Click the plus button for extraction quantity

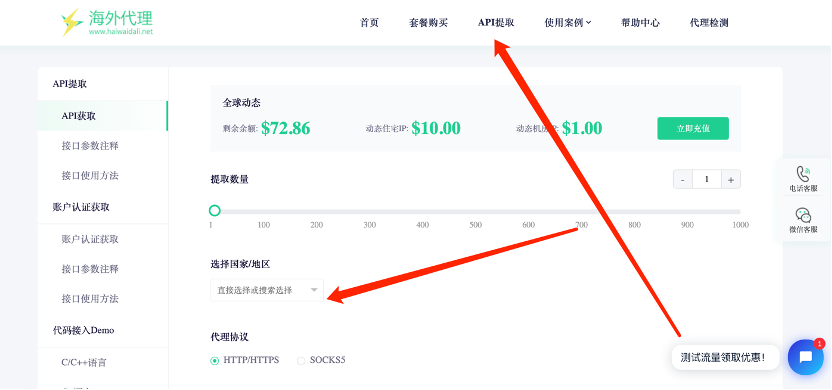pos(731,179)
